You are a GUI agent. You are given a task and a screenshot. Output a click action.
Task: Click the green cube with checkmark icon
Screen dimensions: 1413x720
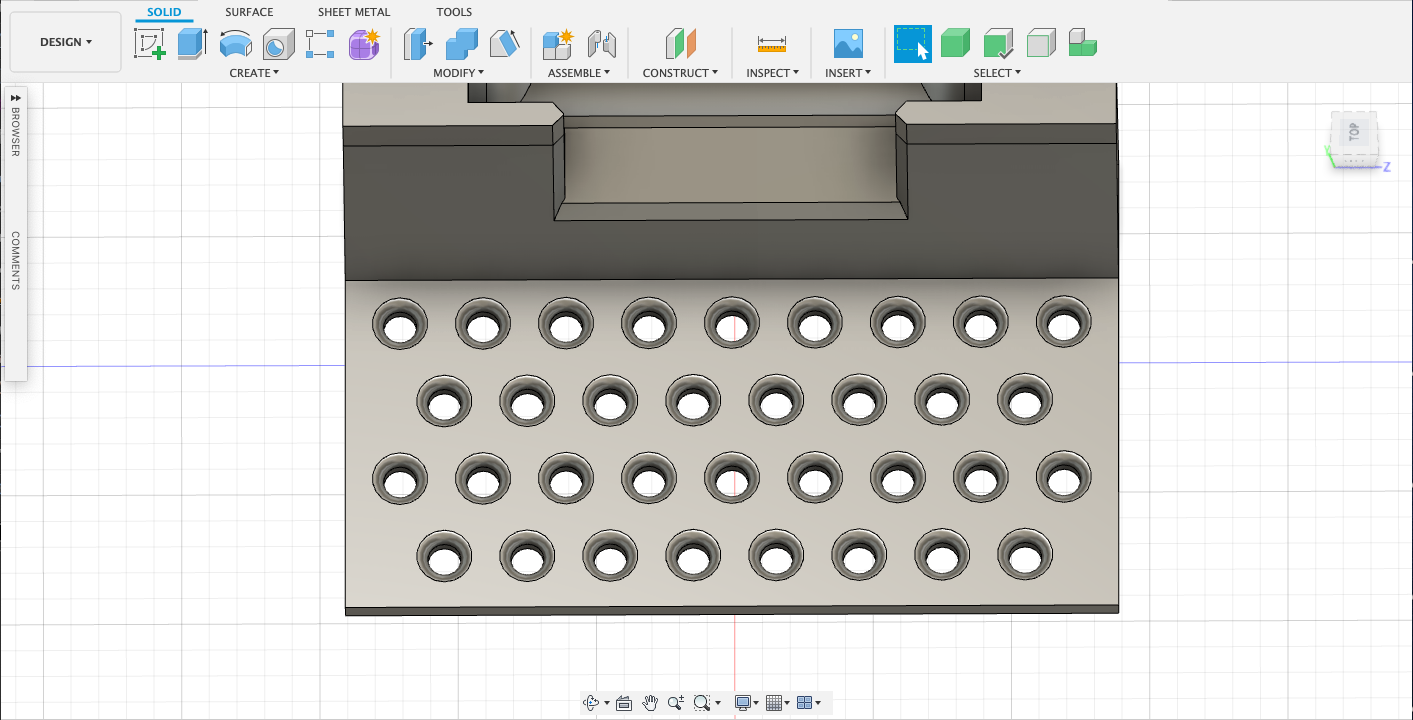998,44
